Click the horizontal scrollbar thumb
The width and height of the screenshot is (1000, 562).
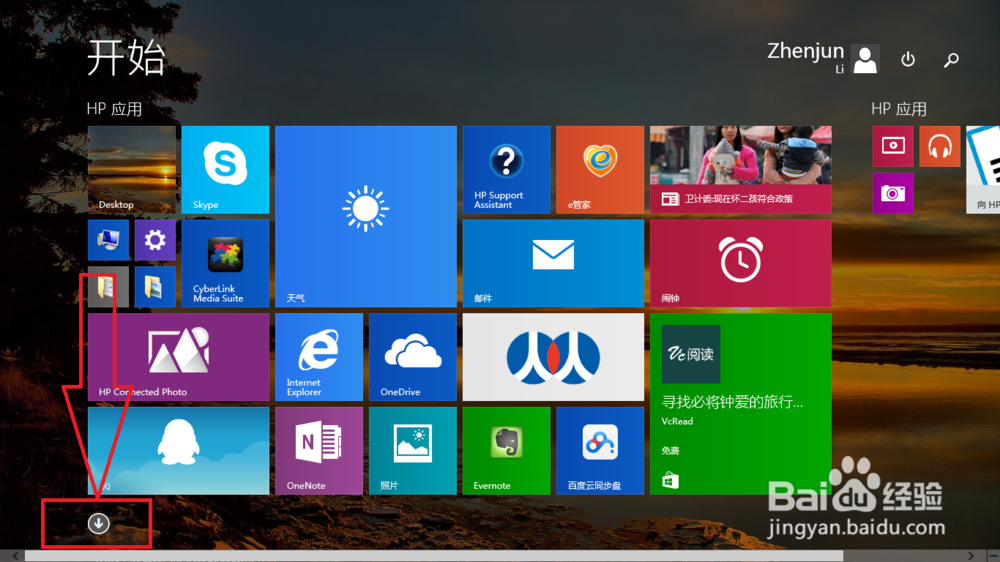pyautogui.click(x=434, y=556)
